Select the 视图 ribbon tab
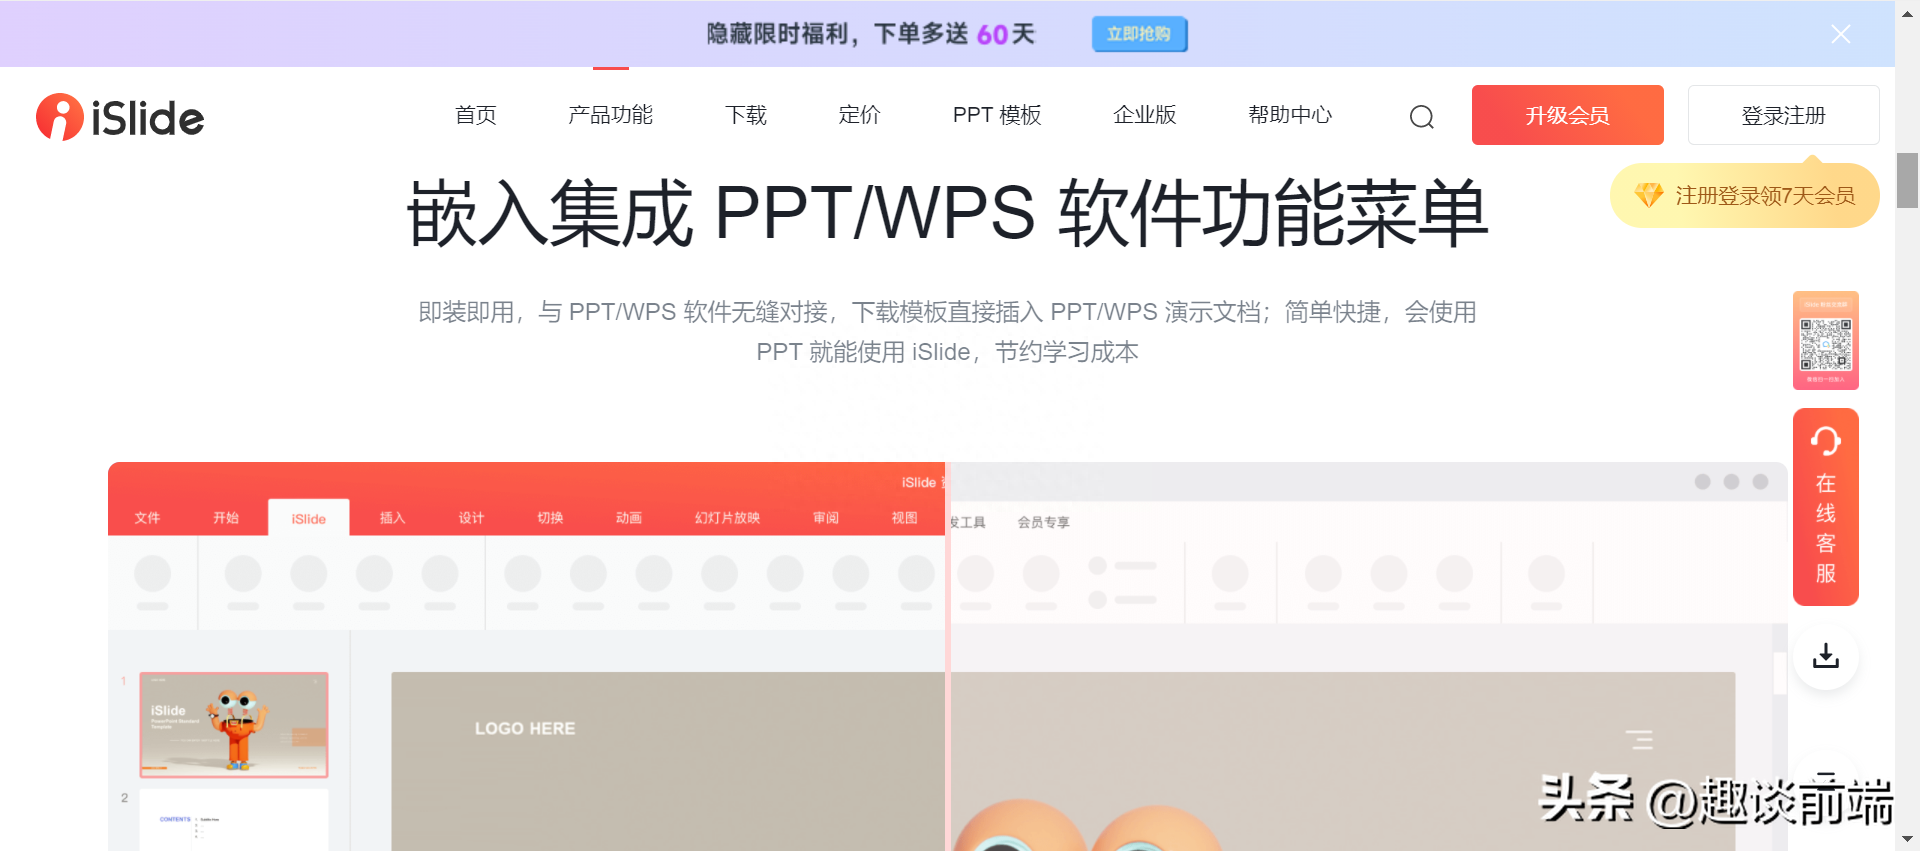The width and height of the screenshot is (1920, 851). click(905, 518)
